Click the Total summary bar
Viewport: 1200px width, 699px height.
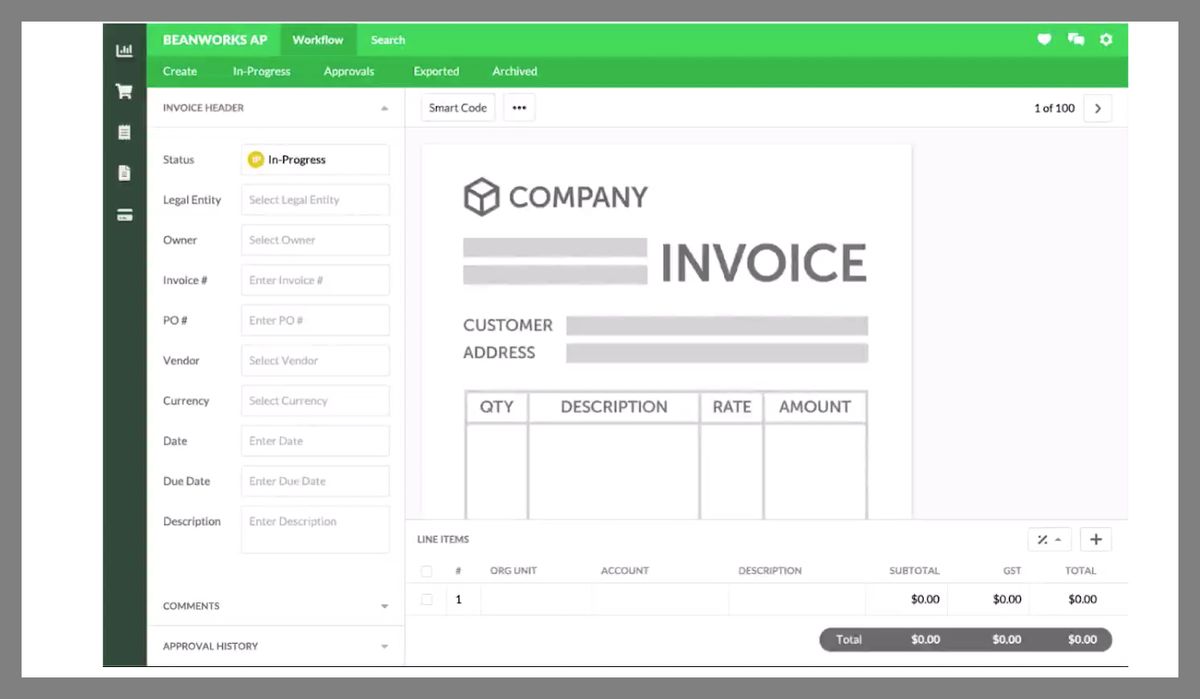965,640
